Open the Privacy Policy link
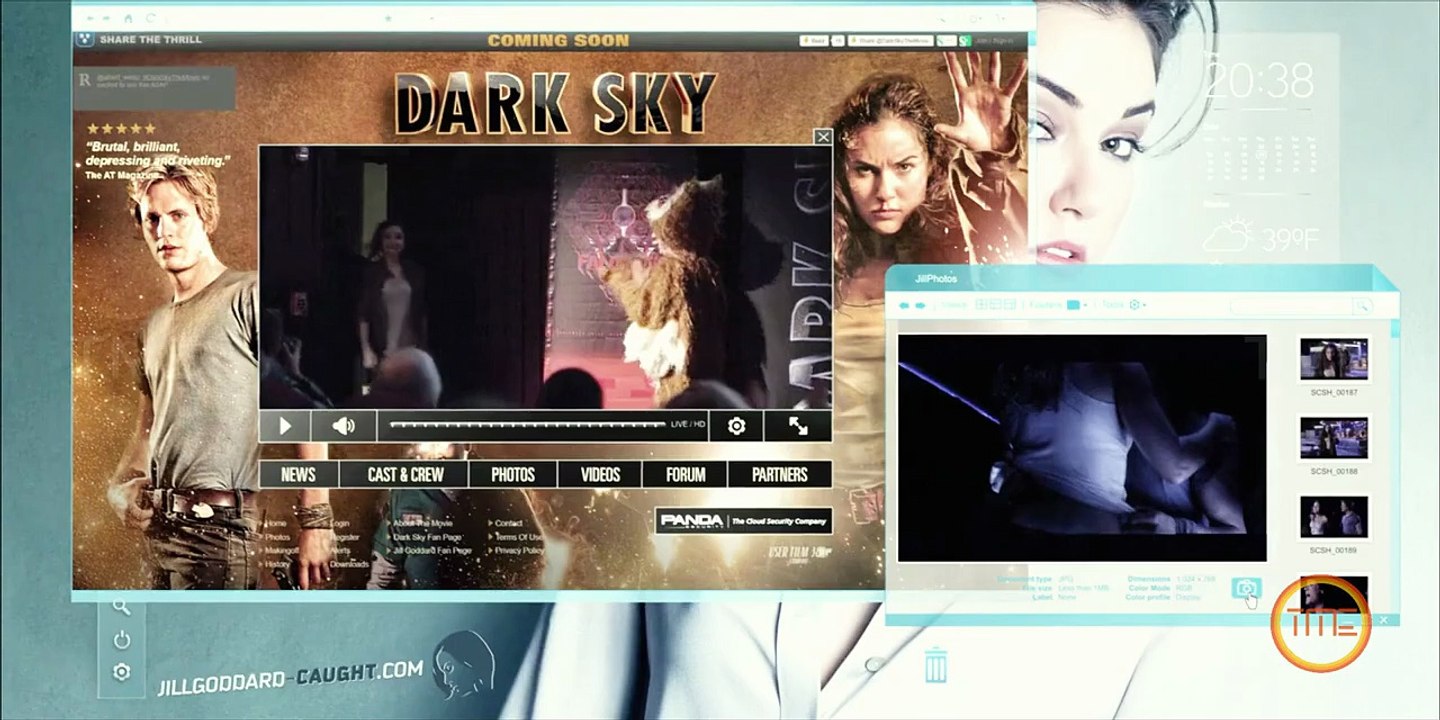The image size is (1440, 720). [520, 551]
